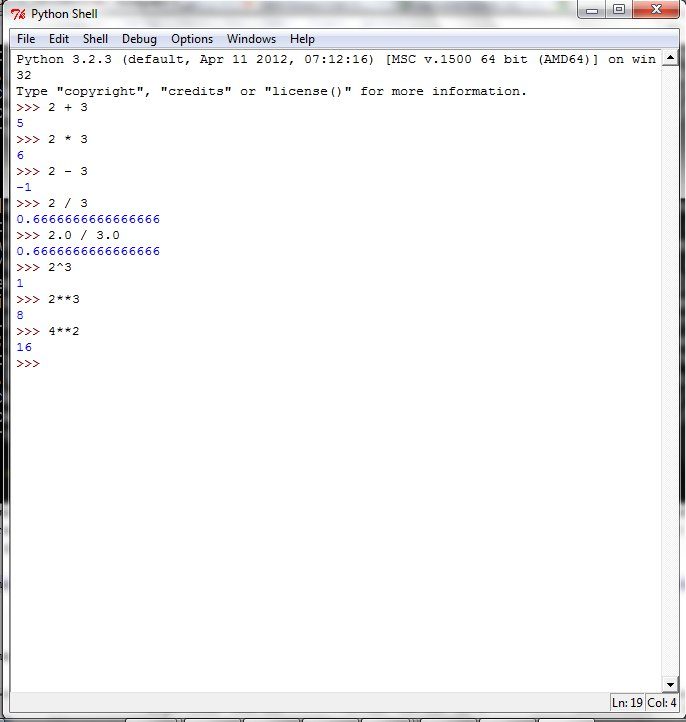The height and width of the screenshot is (722, 686).
Task: Open the Help menu
Action: click(302, 39)
